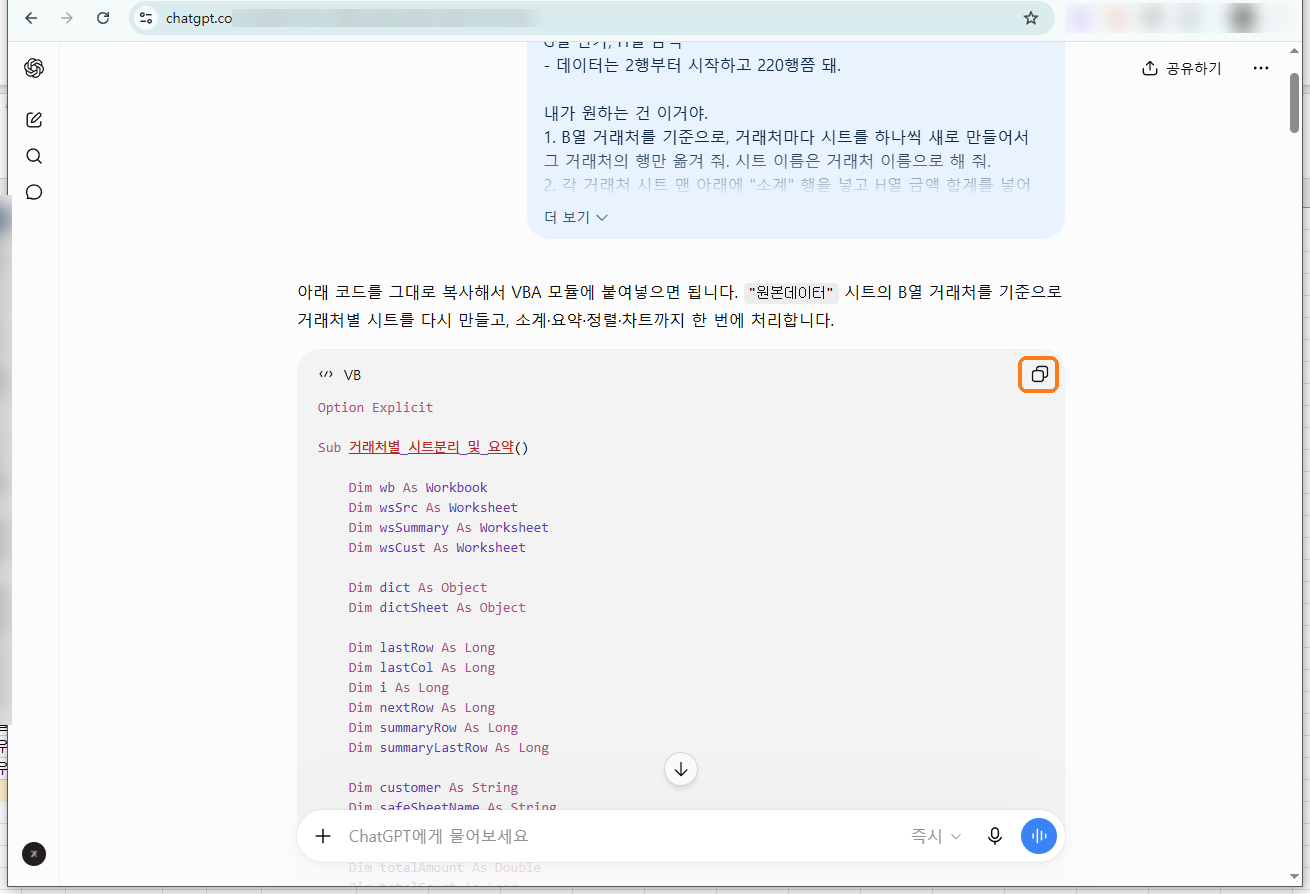Reload the ChatGPT page
The width and height of the screenshot is (1310, 894).
[x=103, y=18]
